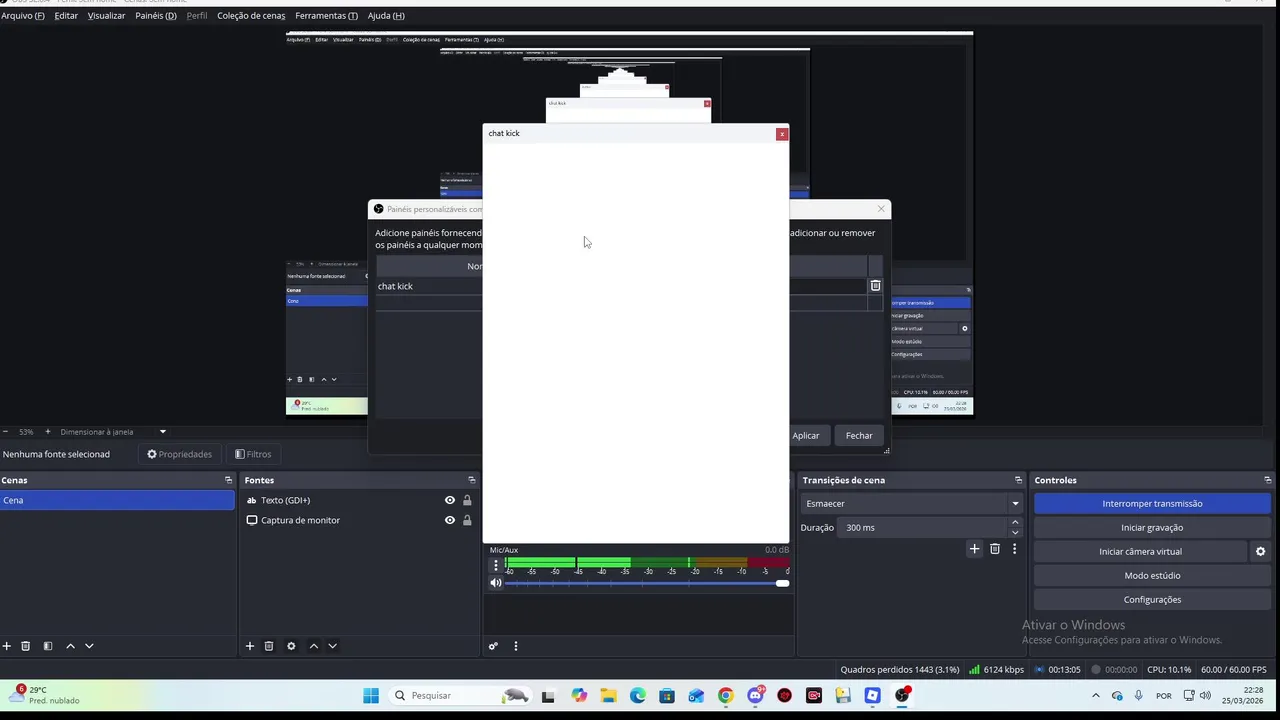The width and height of the screenshot is (1280, 720).
Task: Open Coleção de cenas menu
Action: [x=251, y=16]
